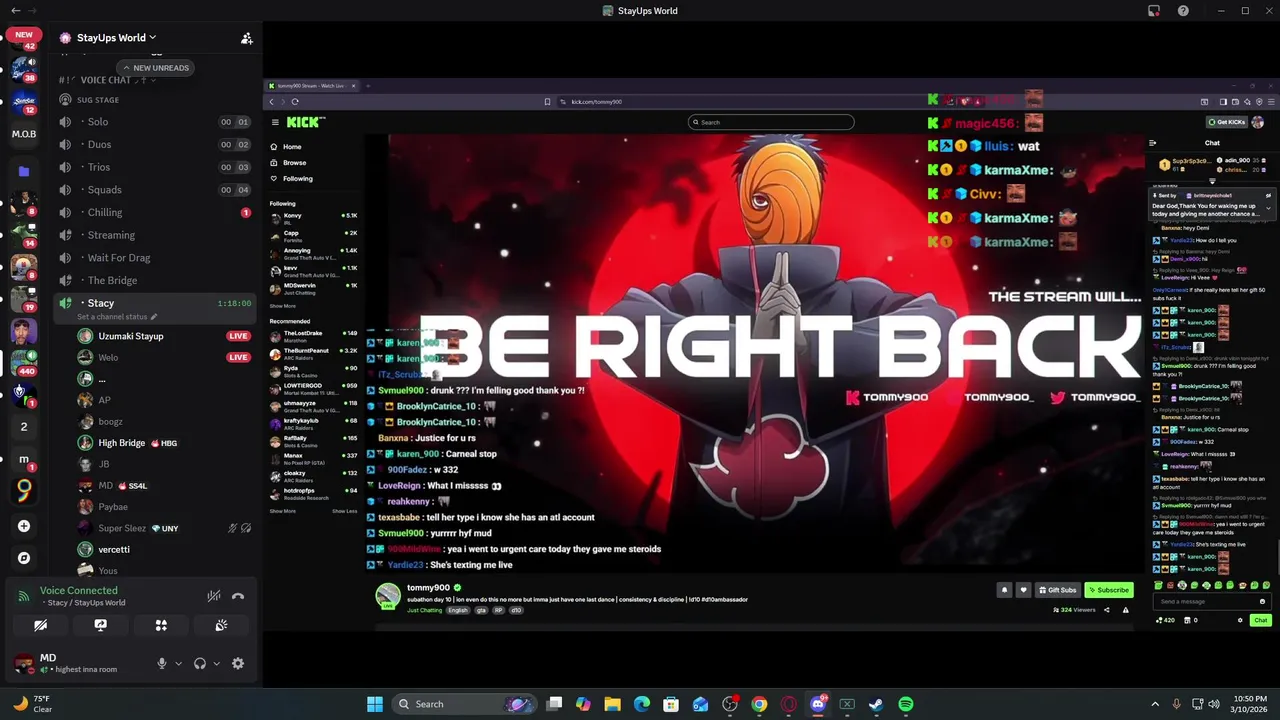Open the Discord activities launcher icon
The height and width of the screenshot is (720, 1280).
(x=161, y=625)
